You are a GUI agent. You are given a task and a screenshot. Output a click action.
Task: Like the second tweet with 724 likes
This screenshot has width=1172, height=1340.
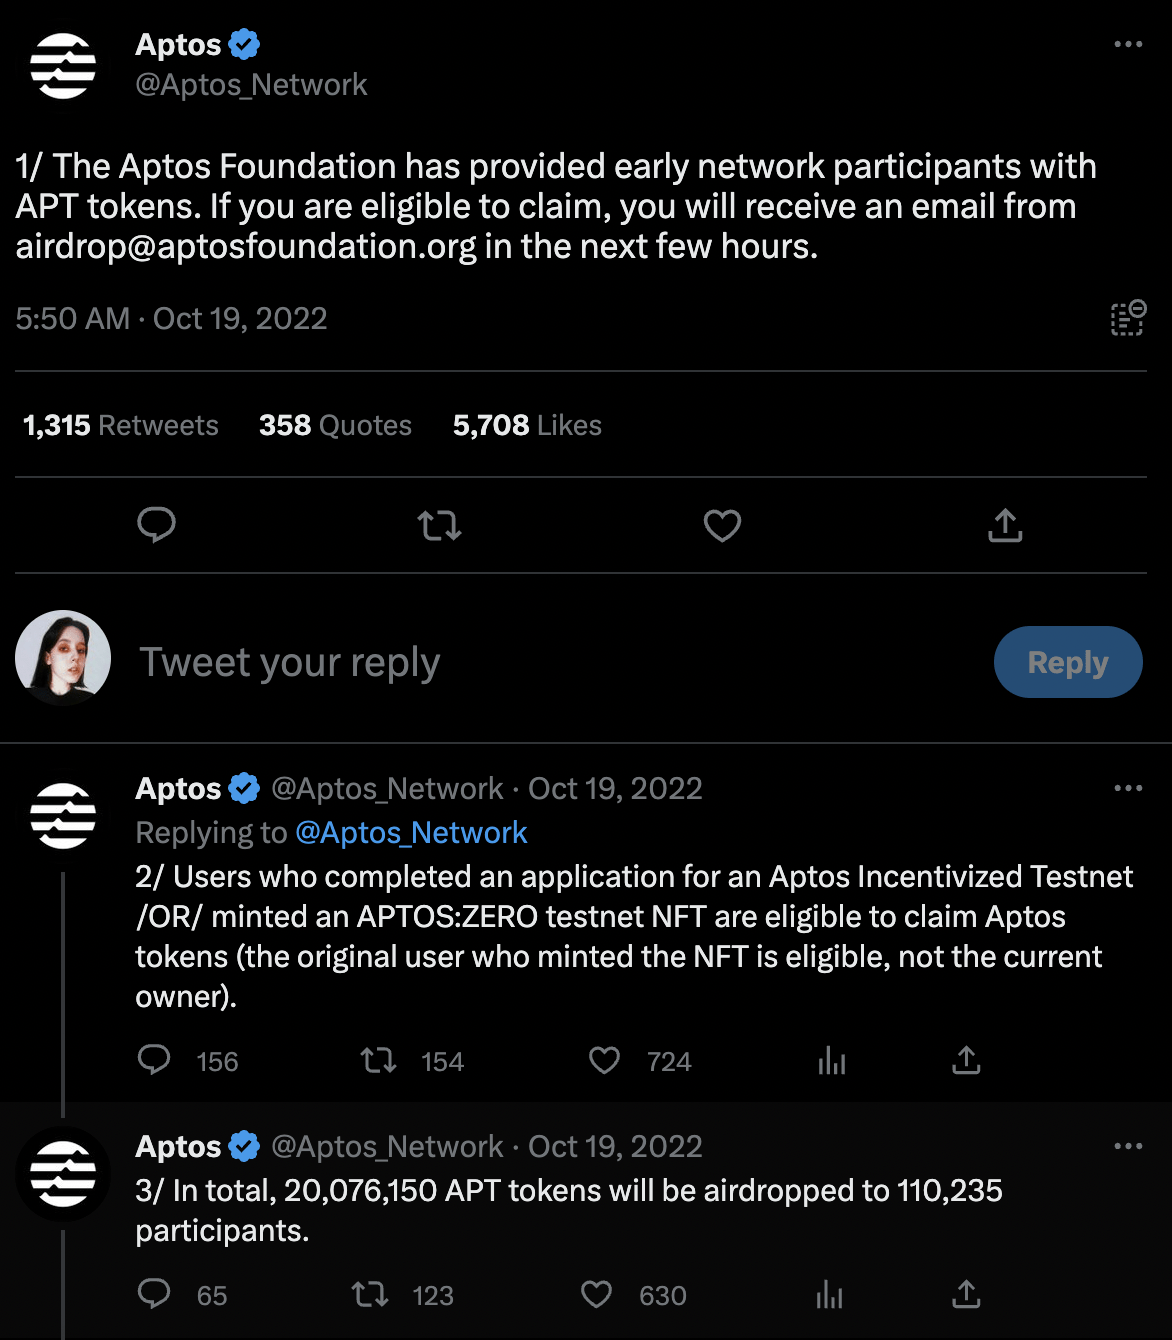[605, 1060]
